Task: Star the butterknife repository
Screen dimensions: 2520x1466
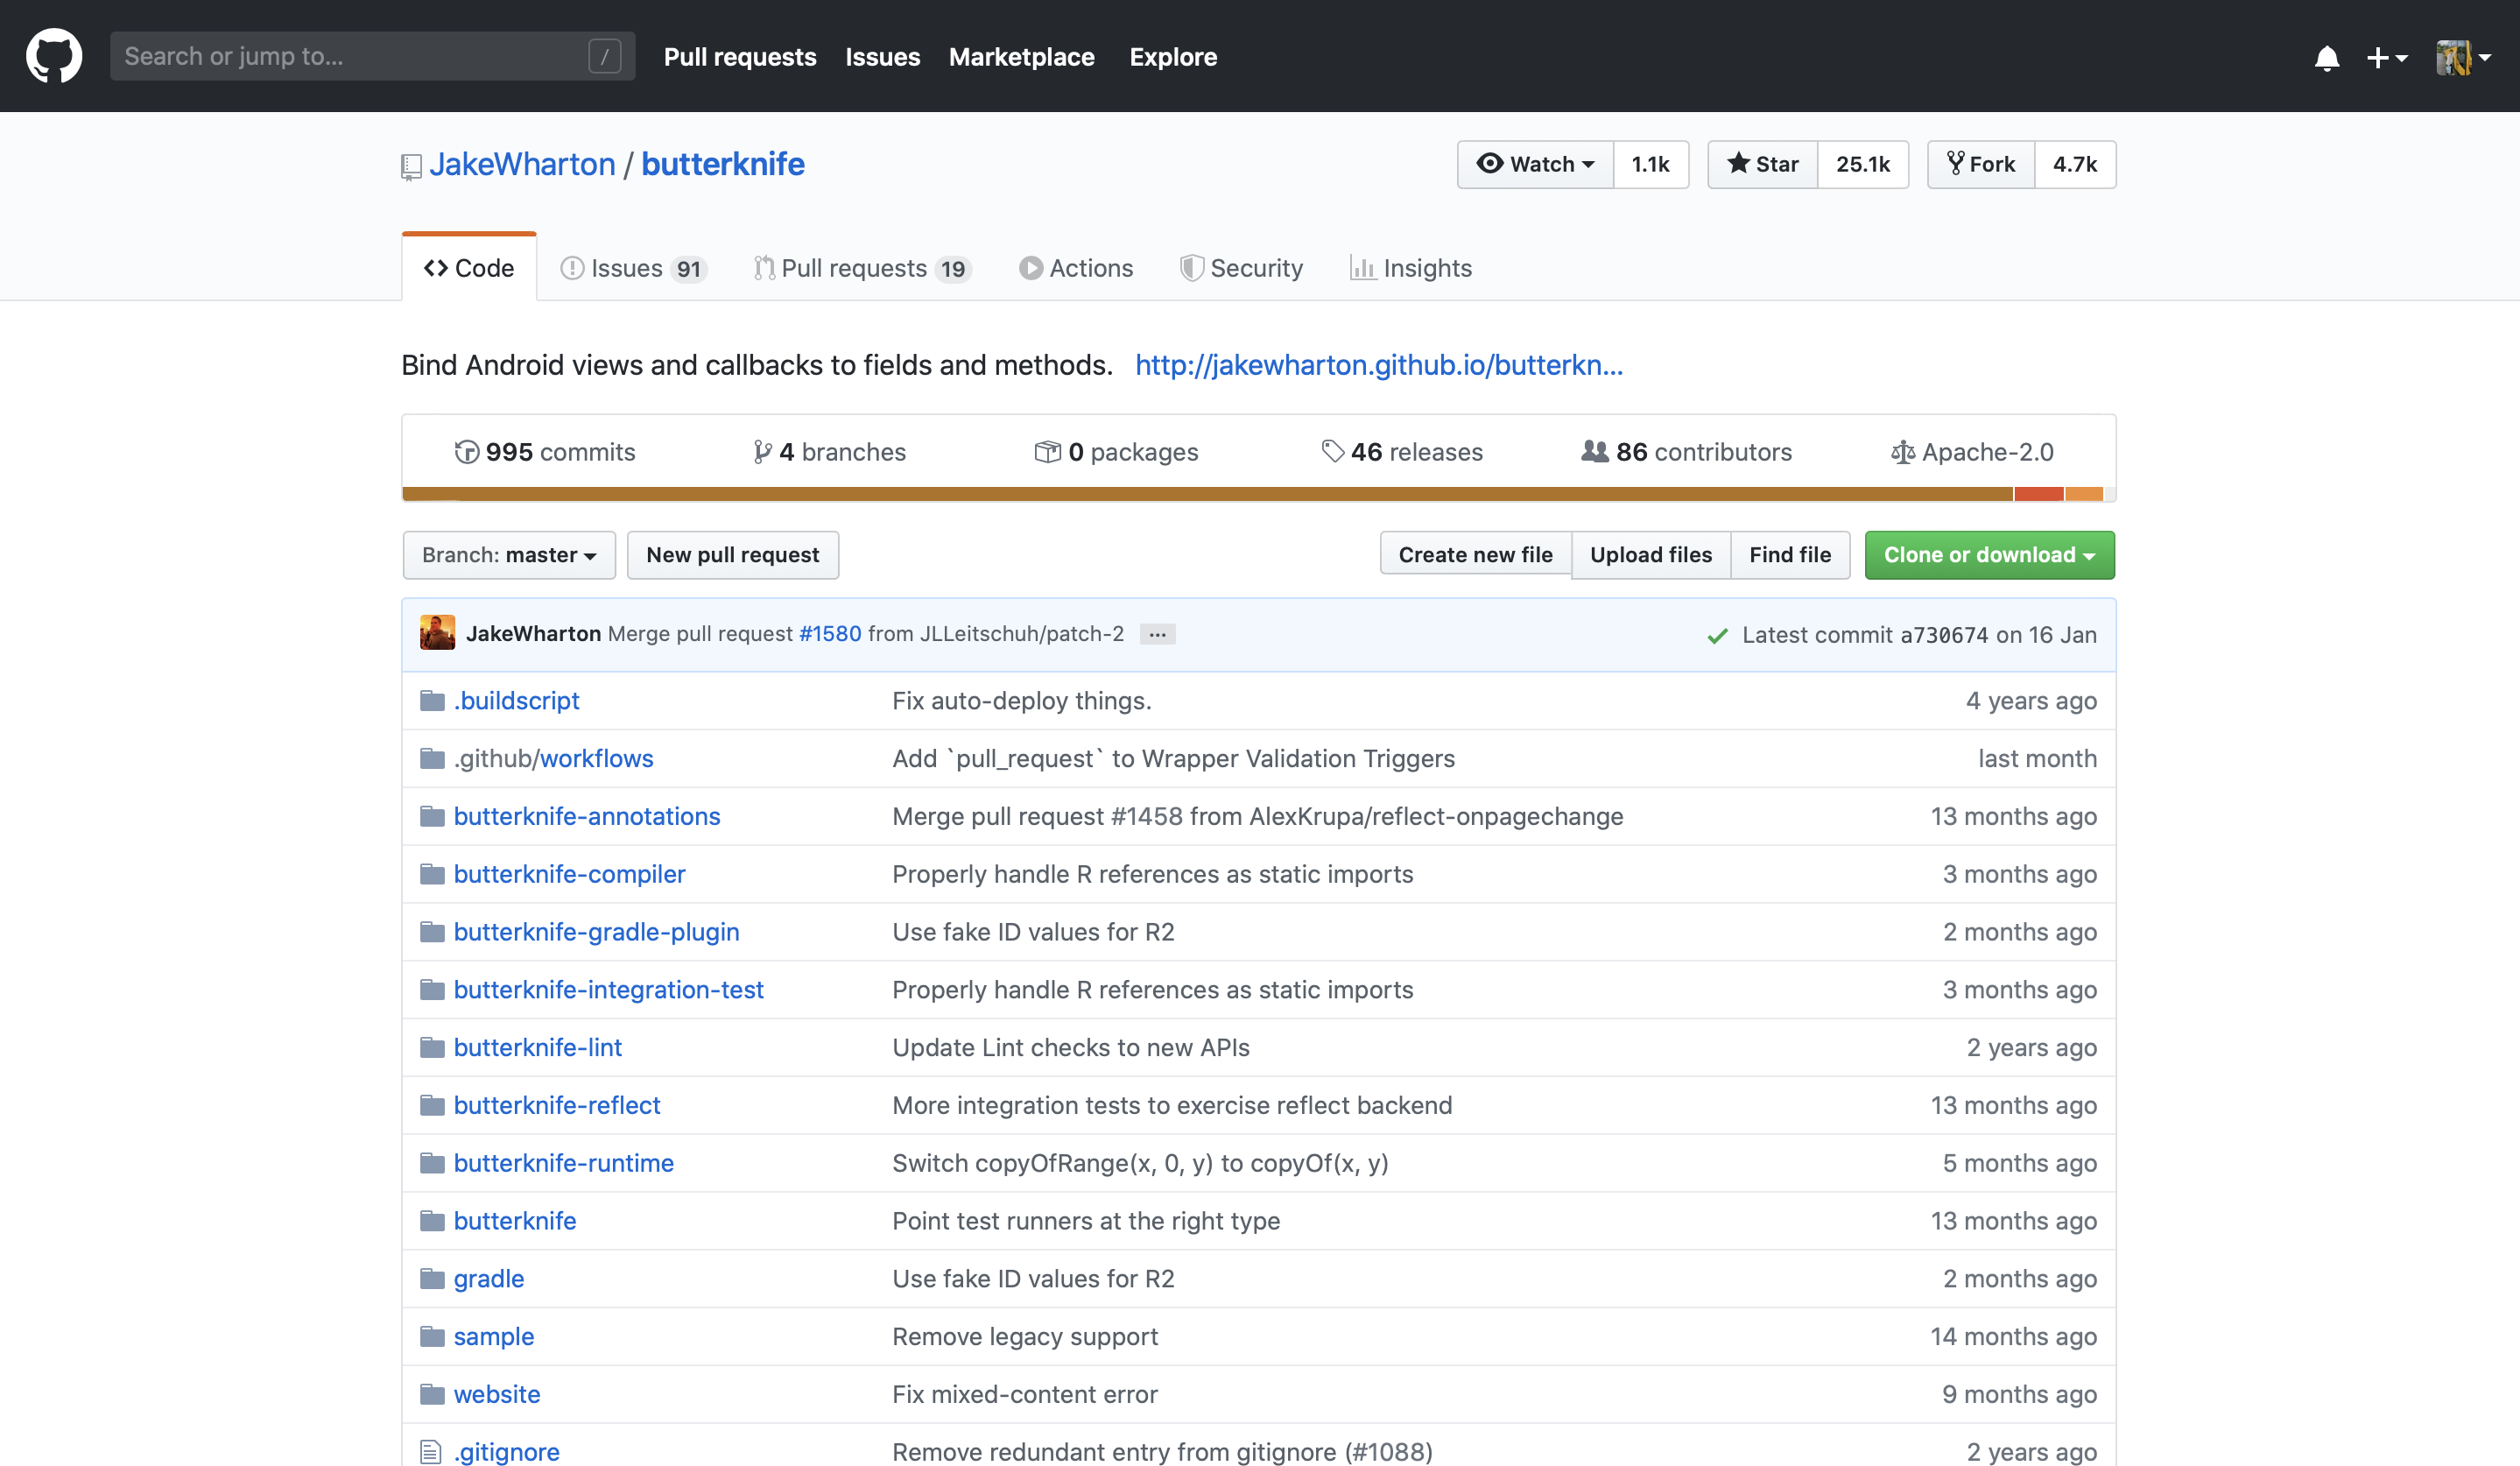Action: [1763, 164]
